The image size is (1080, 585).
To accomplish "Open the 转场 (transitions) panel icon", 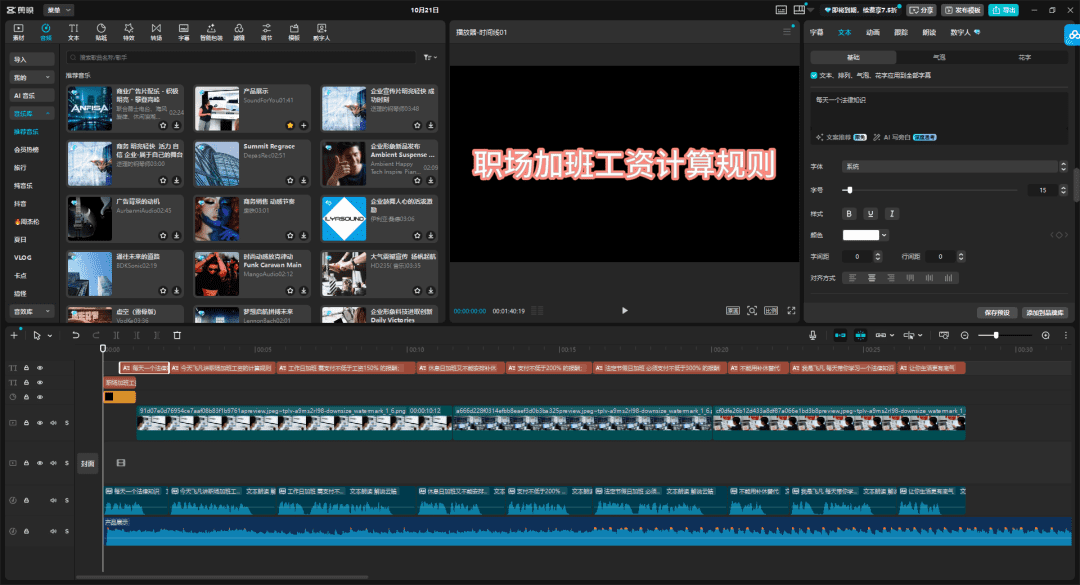I will 156,31.
